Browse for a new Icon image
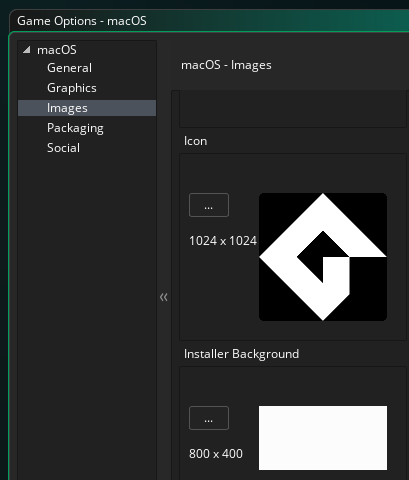The image size is (409, 480). click(209, 205)
